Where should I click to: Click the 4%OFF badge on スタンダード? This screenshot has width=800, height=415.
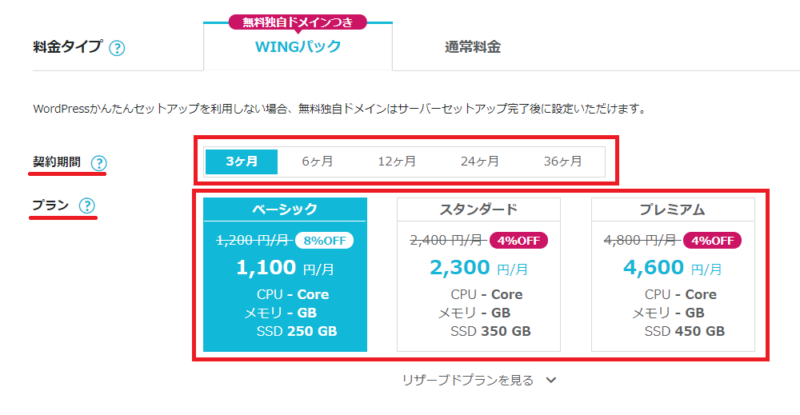tap(521, 240)
